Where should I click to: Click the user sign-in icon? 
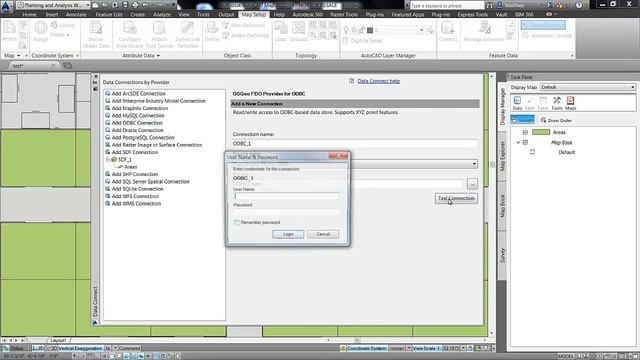(500, 5)
